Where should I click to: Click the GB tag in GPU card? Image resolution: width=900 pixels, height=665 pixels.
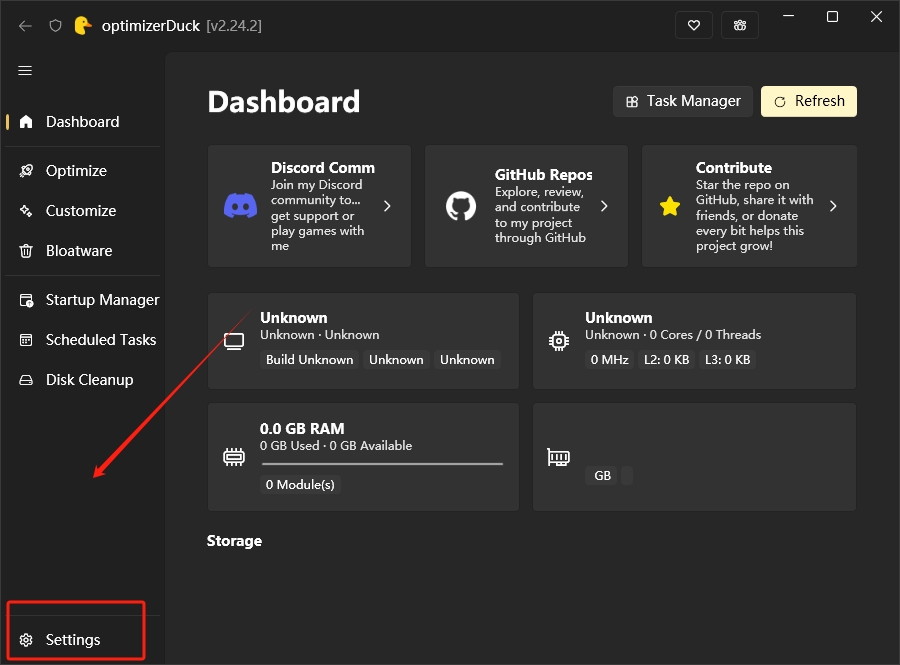[602, 476]
